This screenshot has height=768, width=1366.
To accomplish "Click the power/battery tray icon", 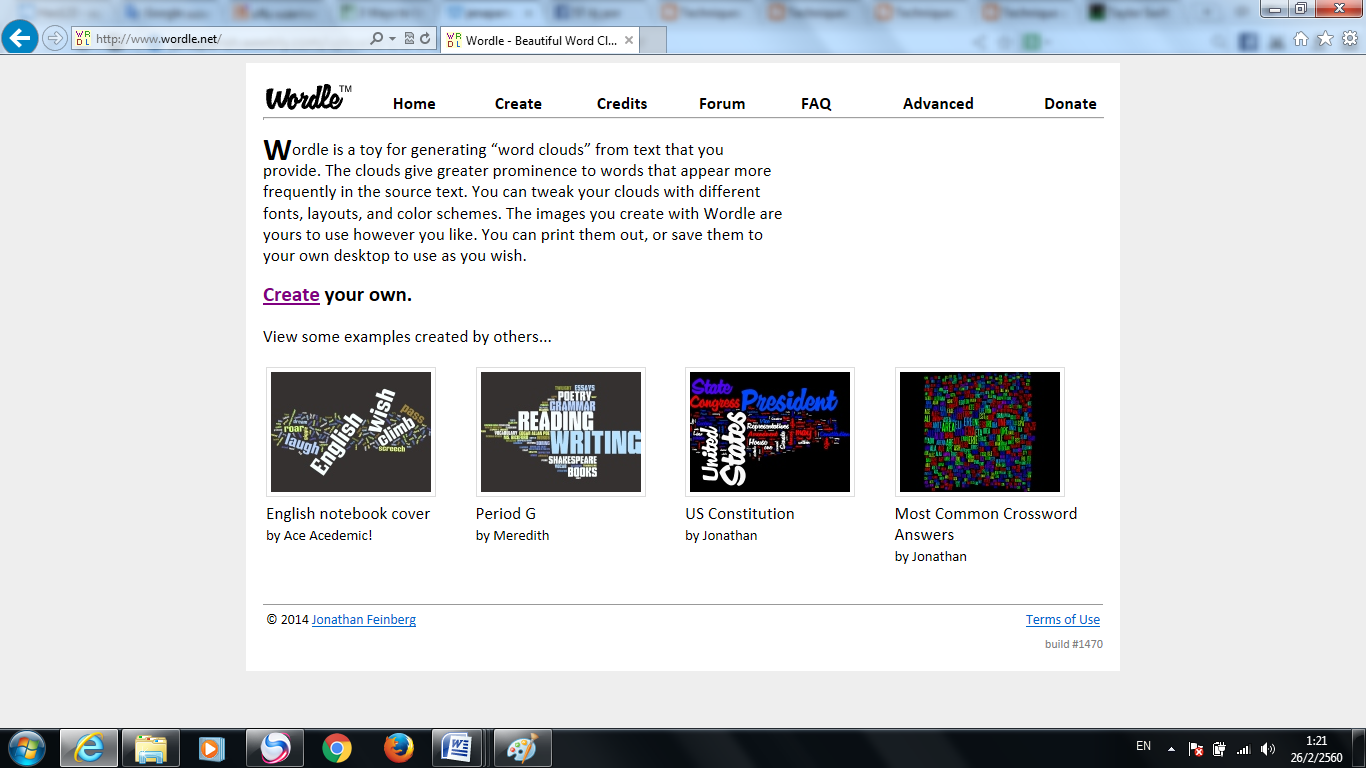I will [x=1220, y=748].
